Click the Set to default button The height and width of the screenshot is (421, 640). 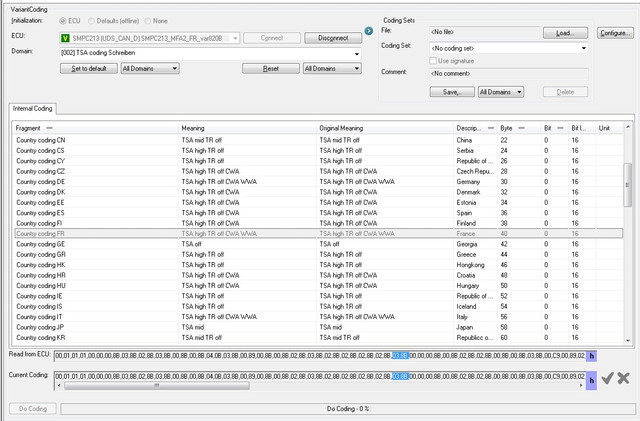pos(89,68)
